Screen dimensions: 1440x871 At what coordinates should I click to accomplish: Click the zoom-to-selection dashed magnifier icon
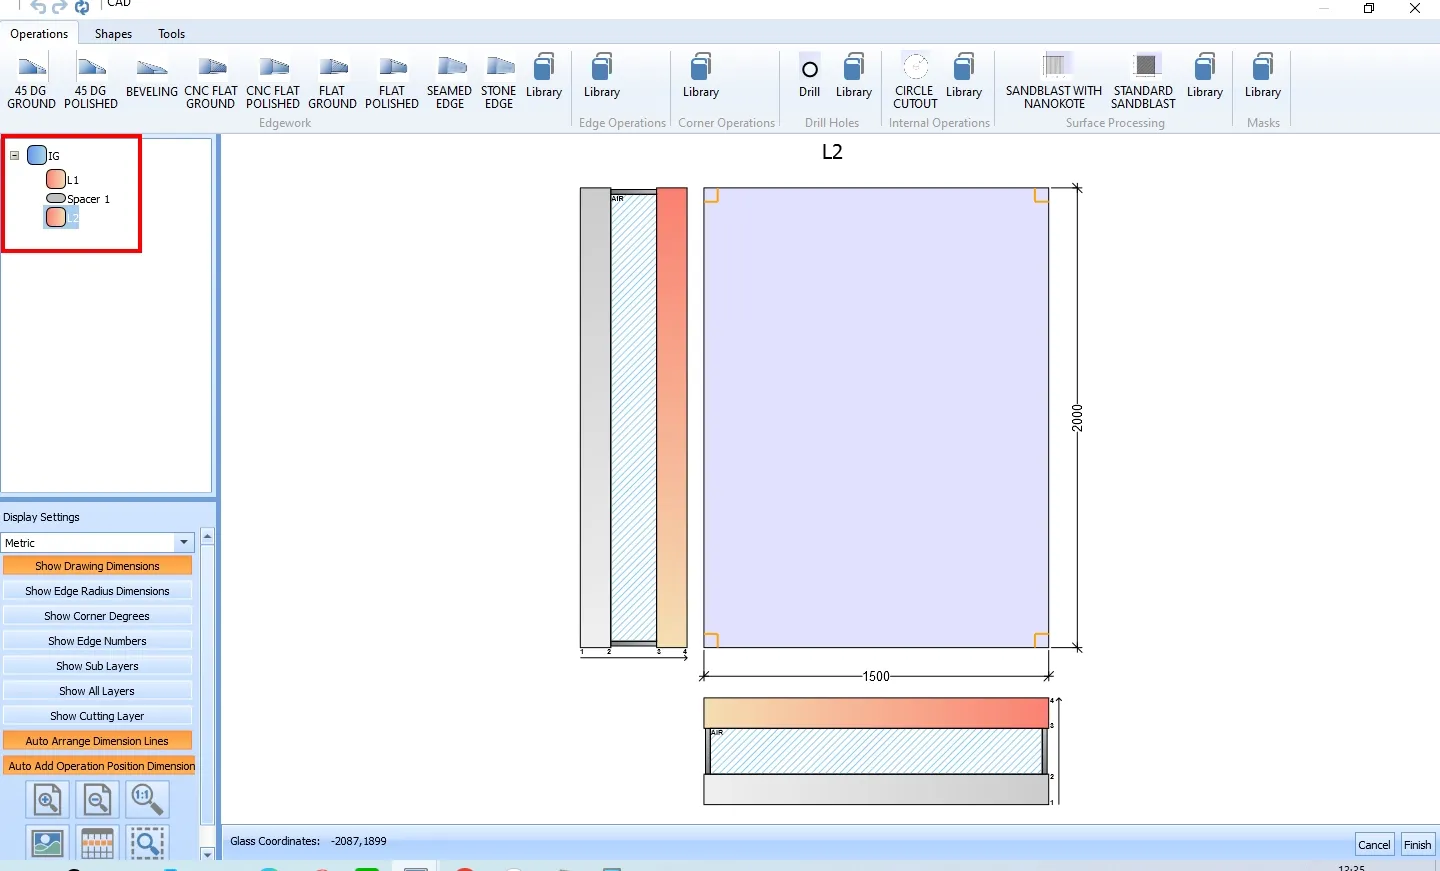(x=147, y=843)
